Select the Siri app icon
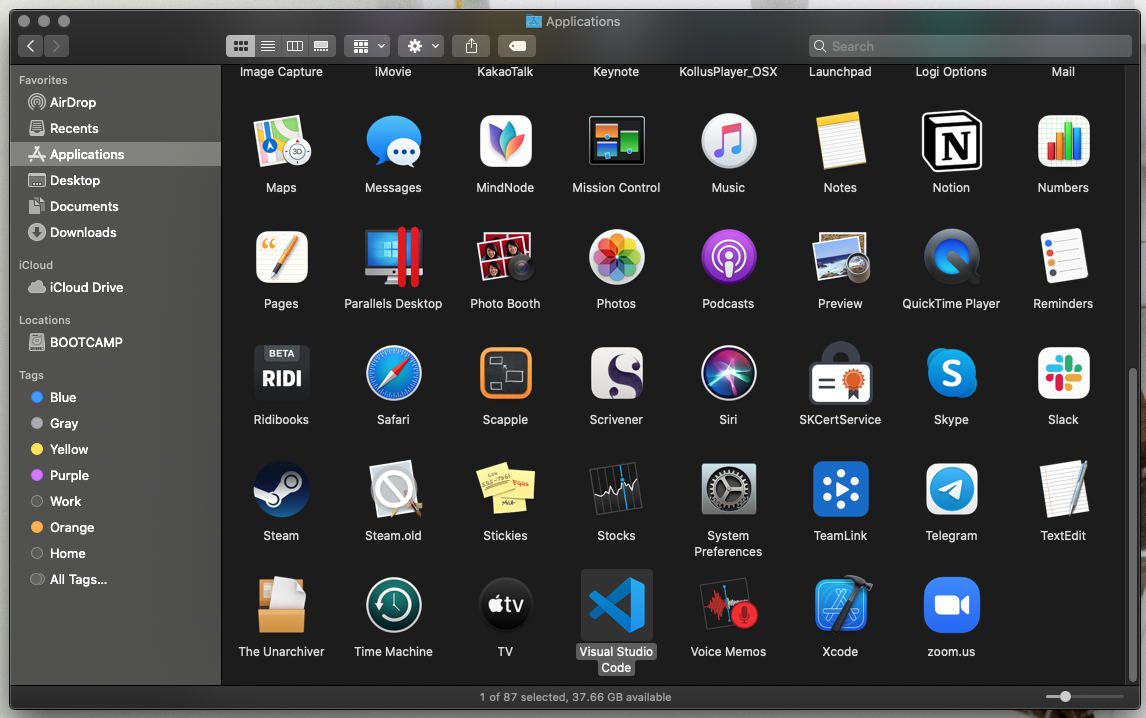1146x718 pixels. [728, 374]
